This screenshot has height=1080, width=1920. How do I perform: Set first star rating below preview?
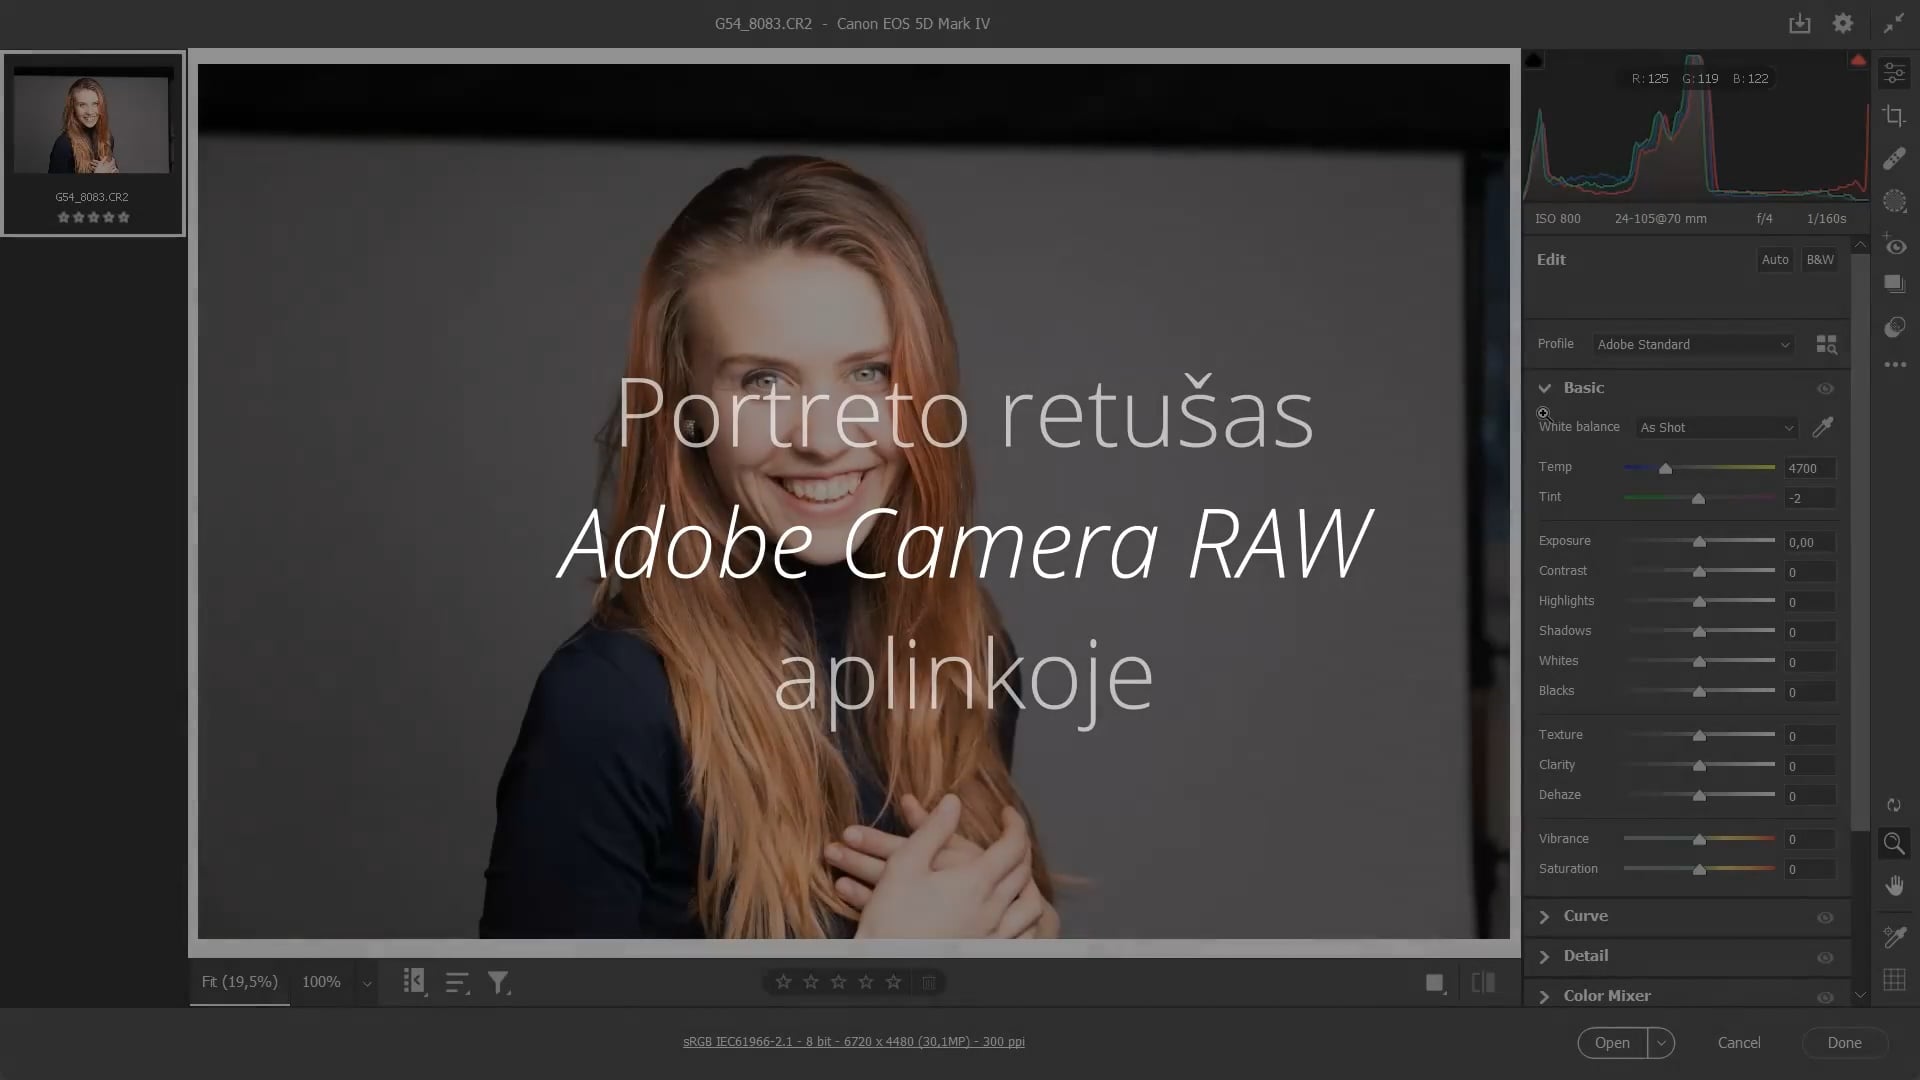click(x=784, y=982)
